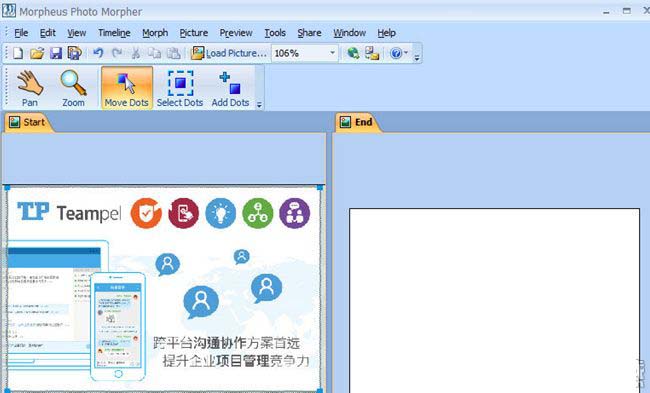Open the Preview menu
This screenshot has width=650, height=393.
236,33
